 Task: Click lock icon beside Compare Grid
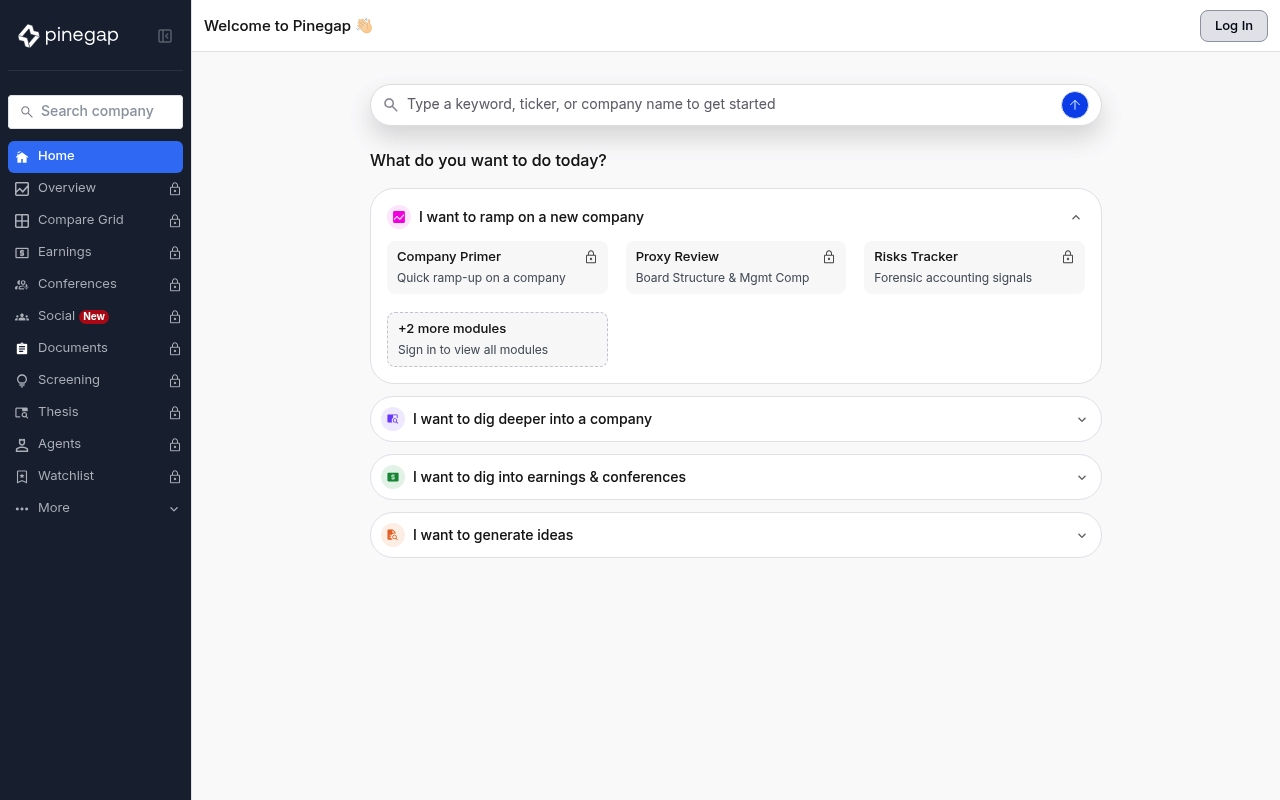click(175, 221)
